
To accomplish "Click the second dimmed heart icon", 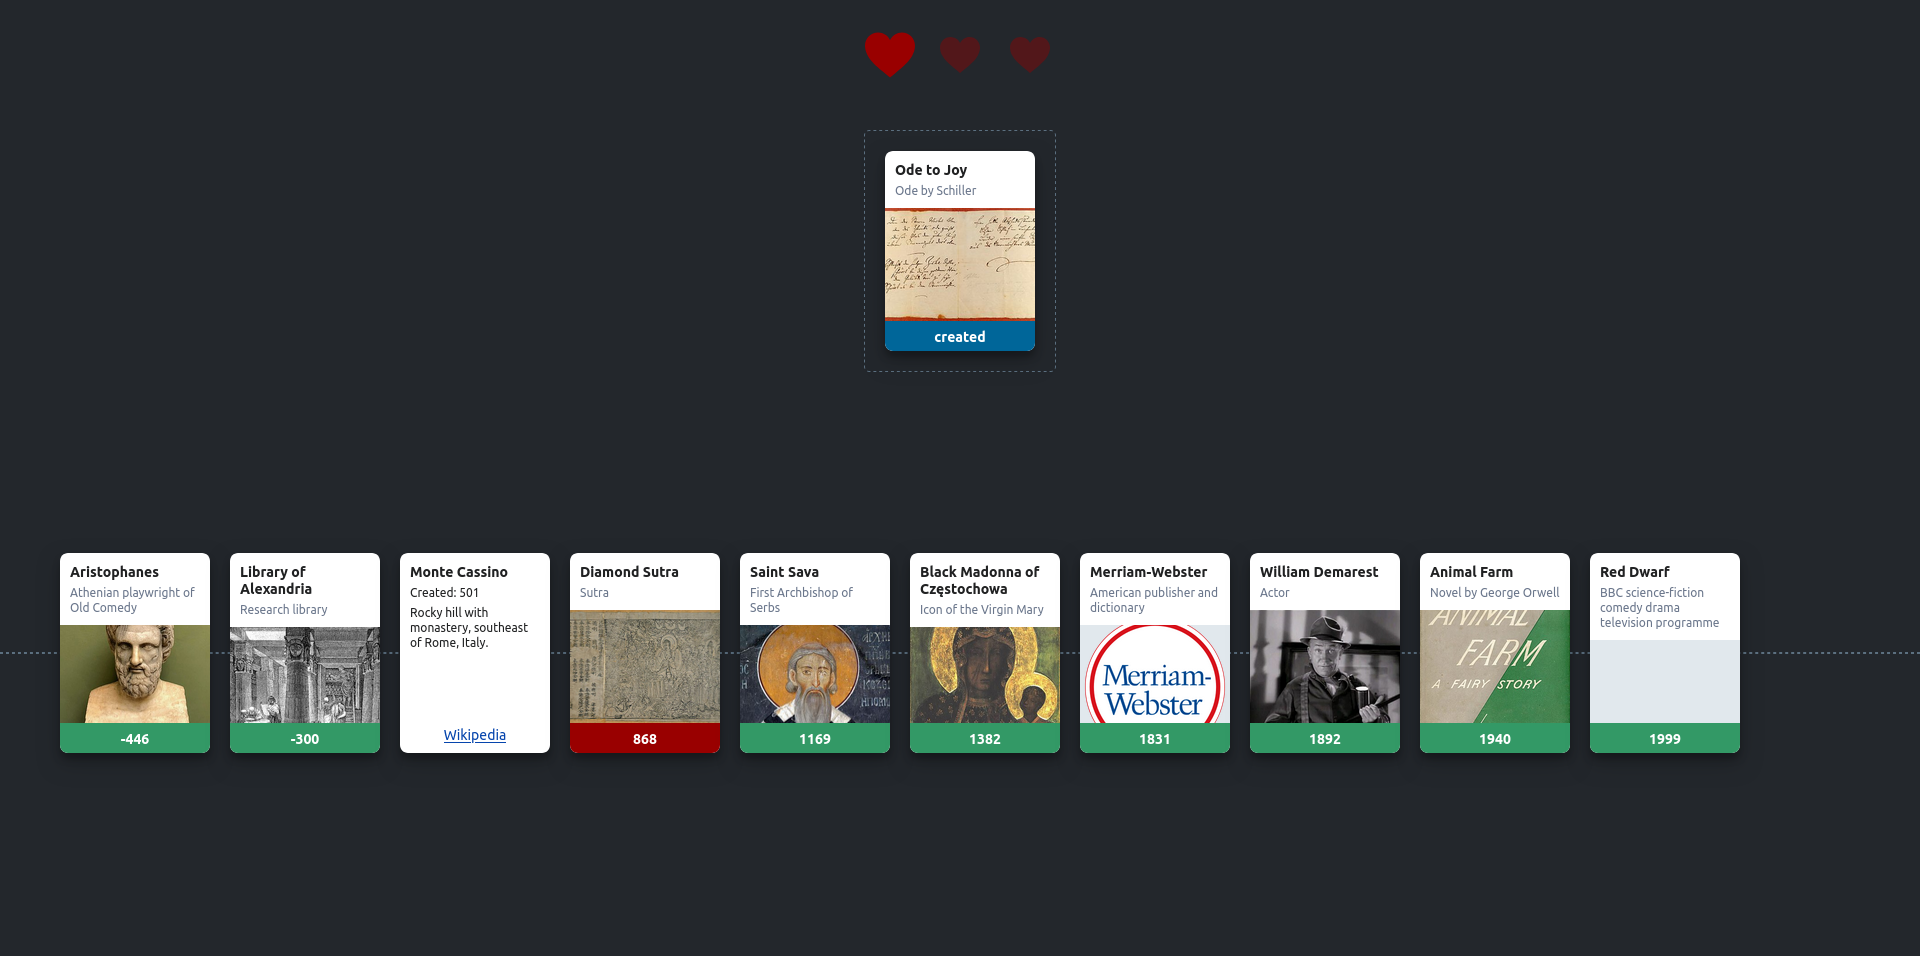I will (x=960, y=54).
